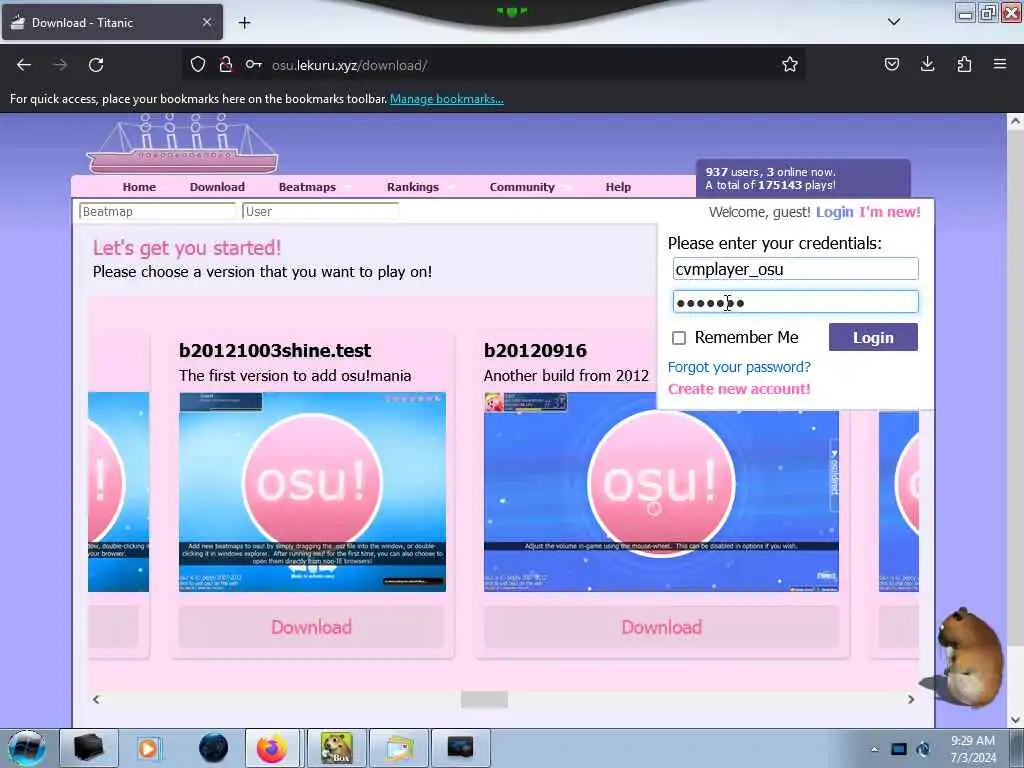Go to the Home menu item

point(139,187)
